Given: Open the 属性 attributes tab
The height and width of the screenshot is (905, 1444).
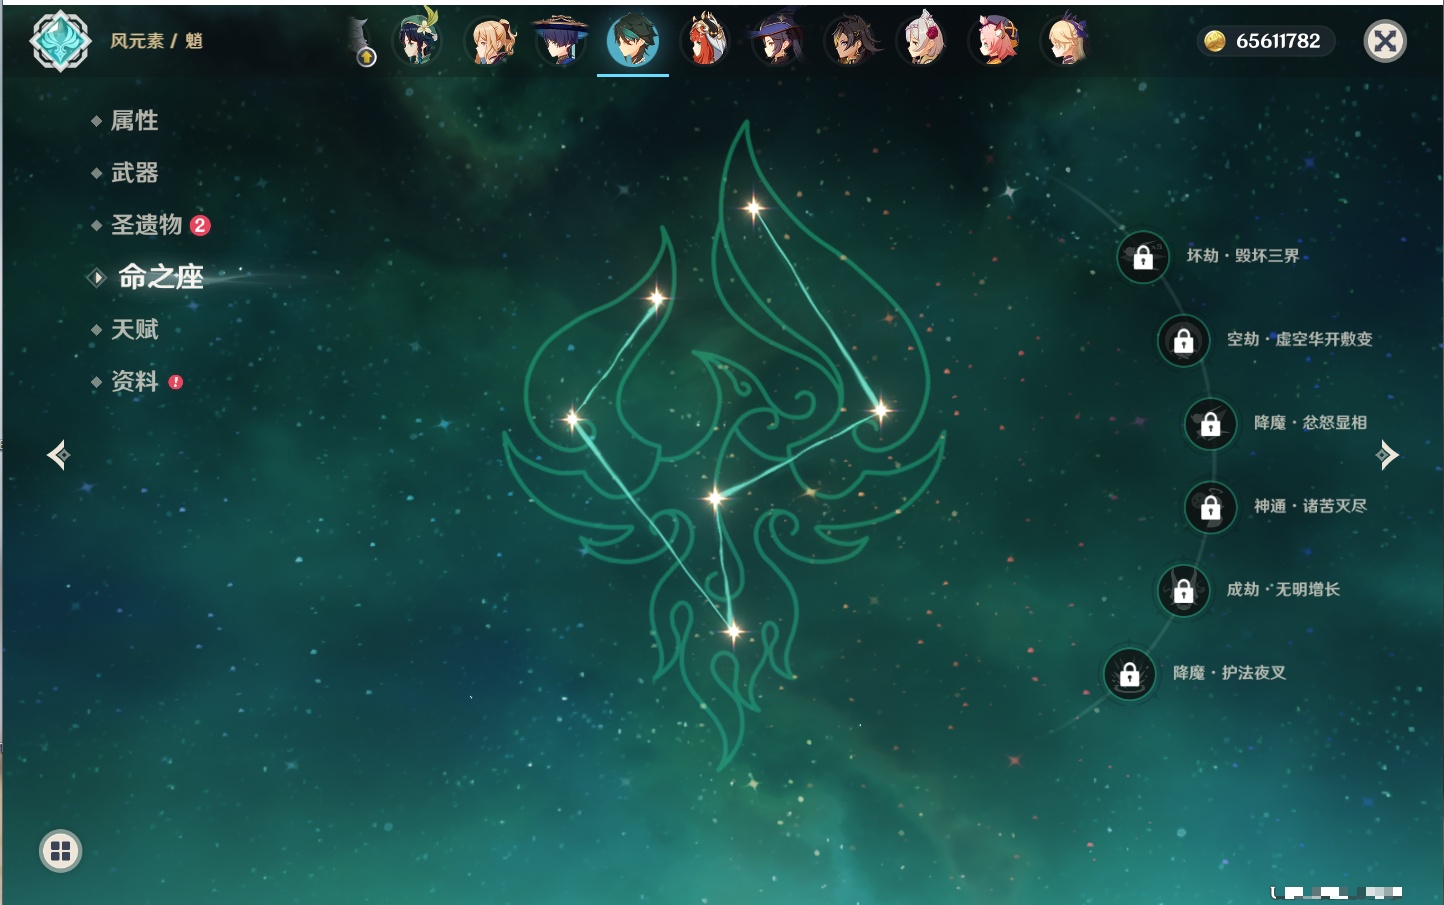Looking at the screenshot, I should click(x=134, y=121).
